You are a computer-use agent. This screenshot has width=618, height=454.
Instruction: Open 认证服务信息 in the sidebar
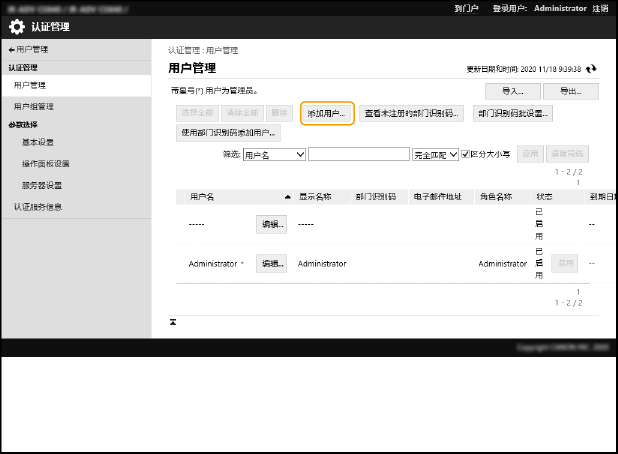[x=38, y=207]
